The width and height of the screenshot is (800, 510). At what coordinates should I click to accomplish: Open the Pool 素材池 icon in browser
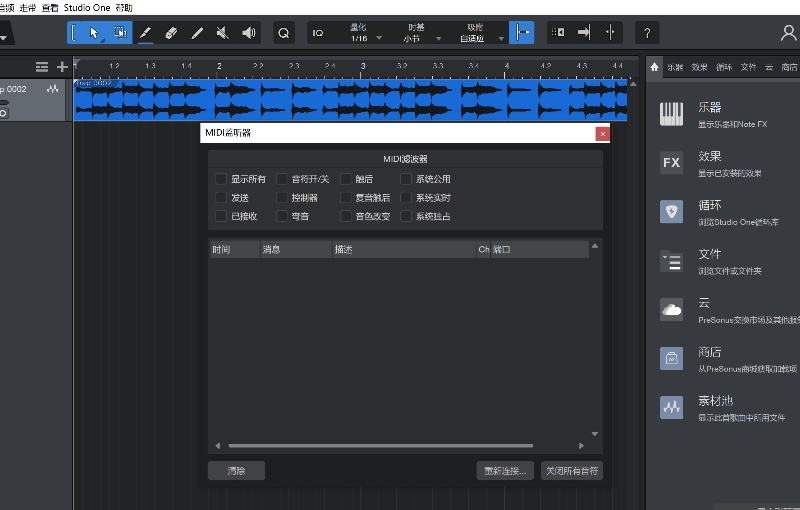(x=671, y=407)
